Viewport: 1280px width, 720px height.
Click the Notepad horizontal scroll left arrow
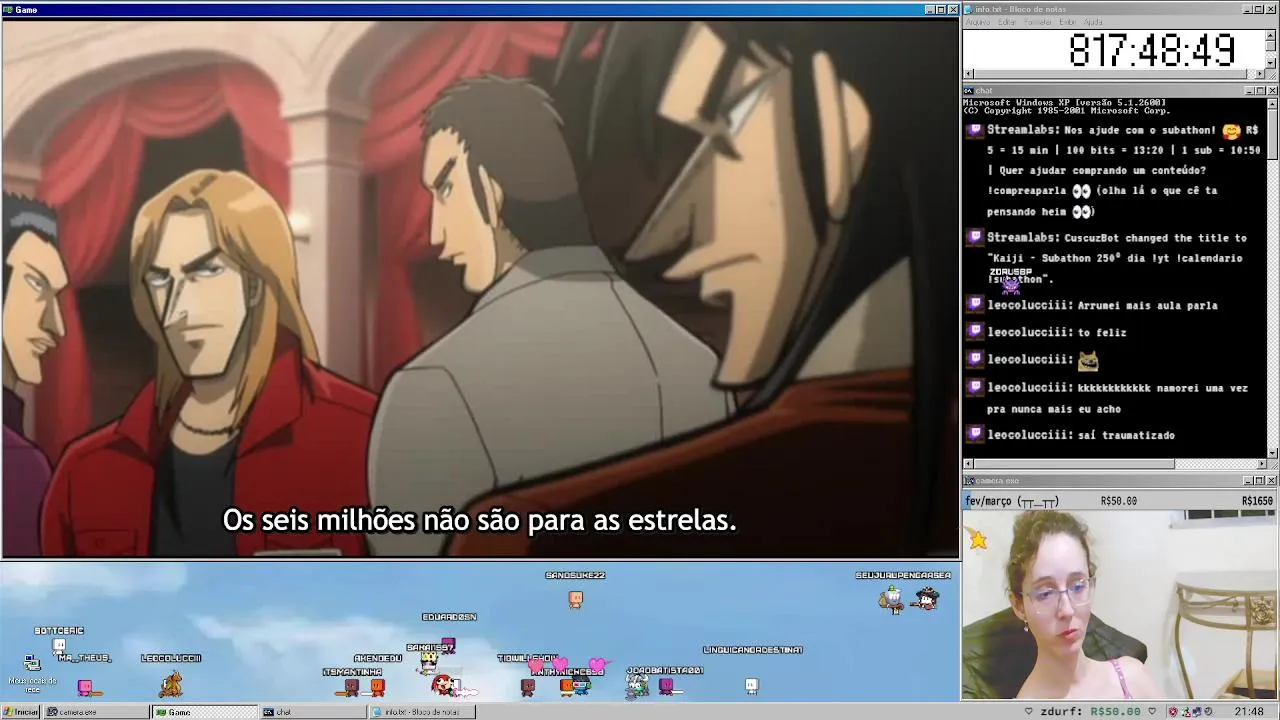(968, 74)
